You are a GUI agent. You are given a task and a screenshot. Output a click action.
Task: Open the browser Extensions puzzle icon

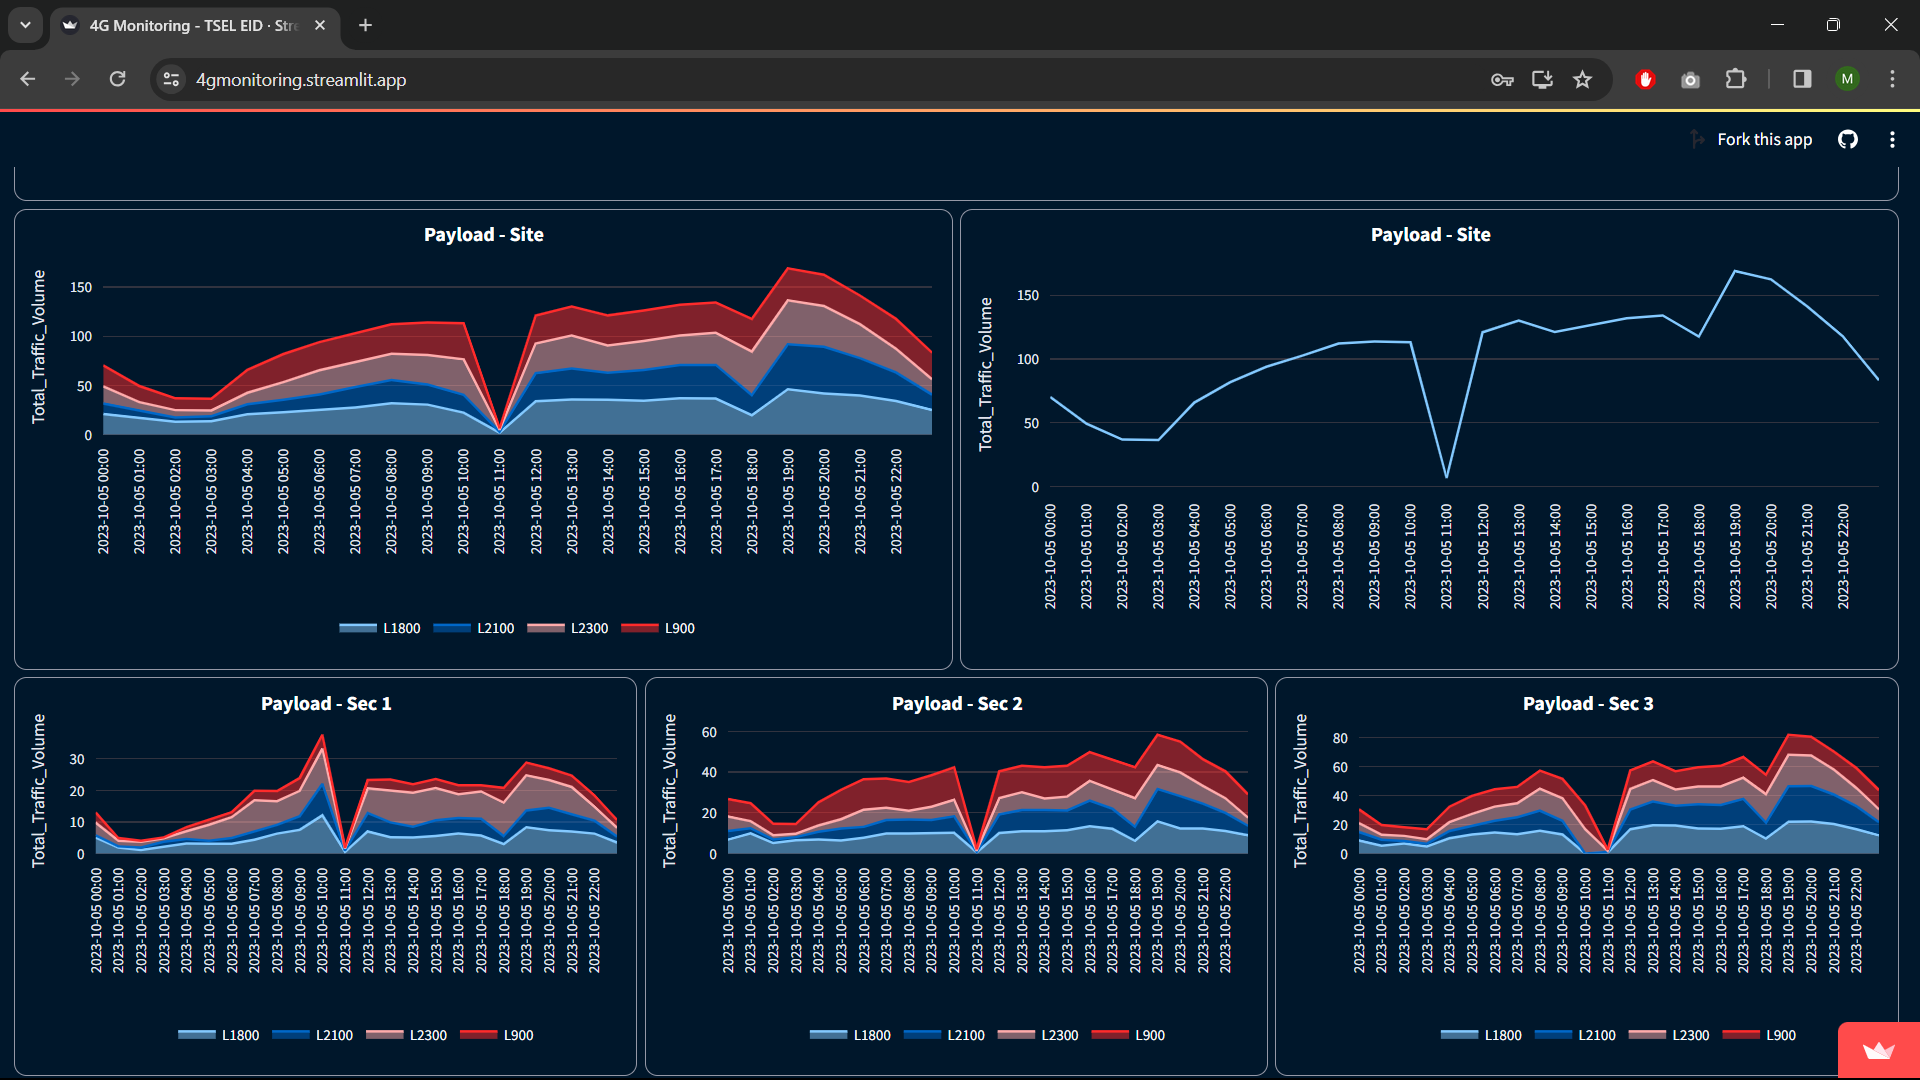1736,80
